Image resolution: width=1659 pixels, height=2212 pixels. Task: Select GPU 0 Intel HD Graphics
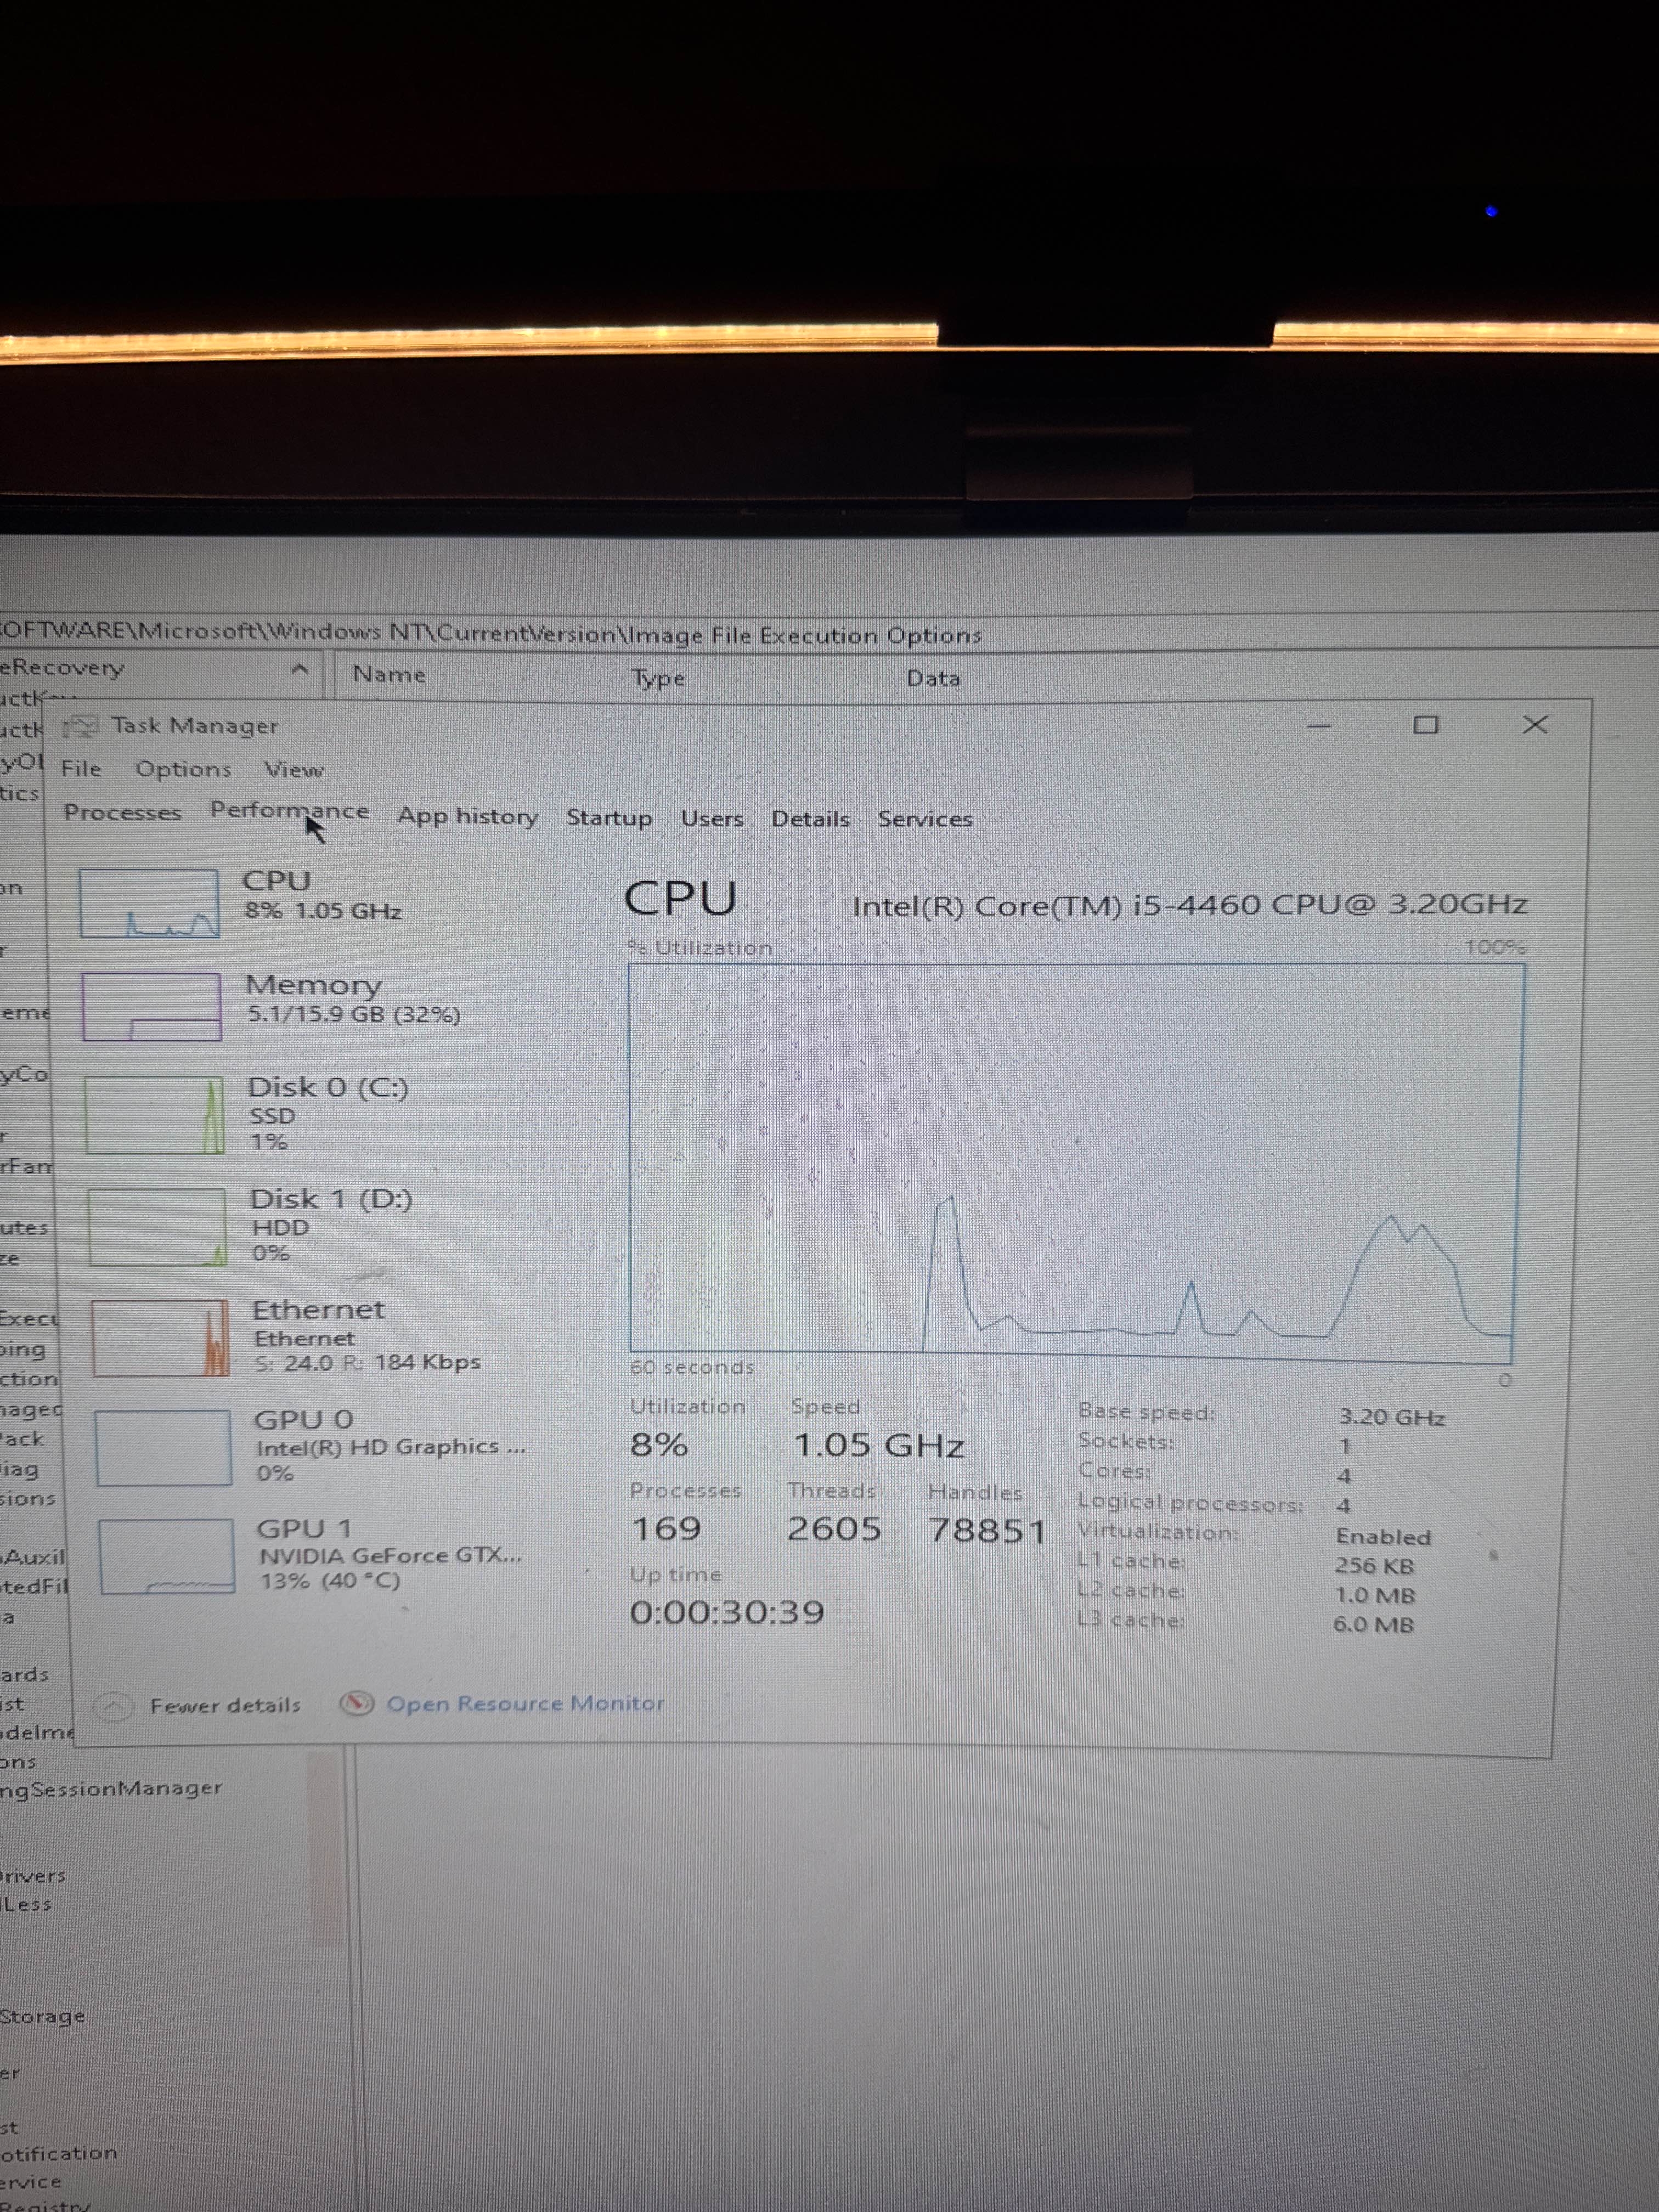(165, 1447)
